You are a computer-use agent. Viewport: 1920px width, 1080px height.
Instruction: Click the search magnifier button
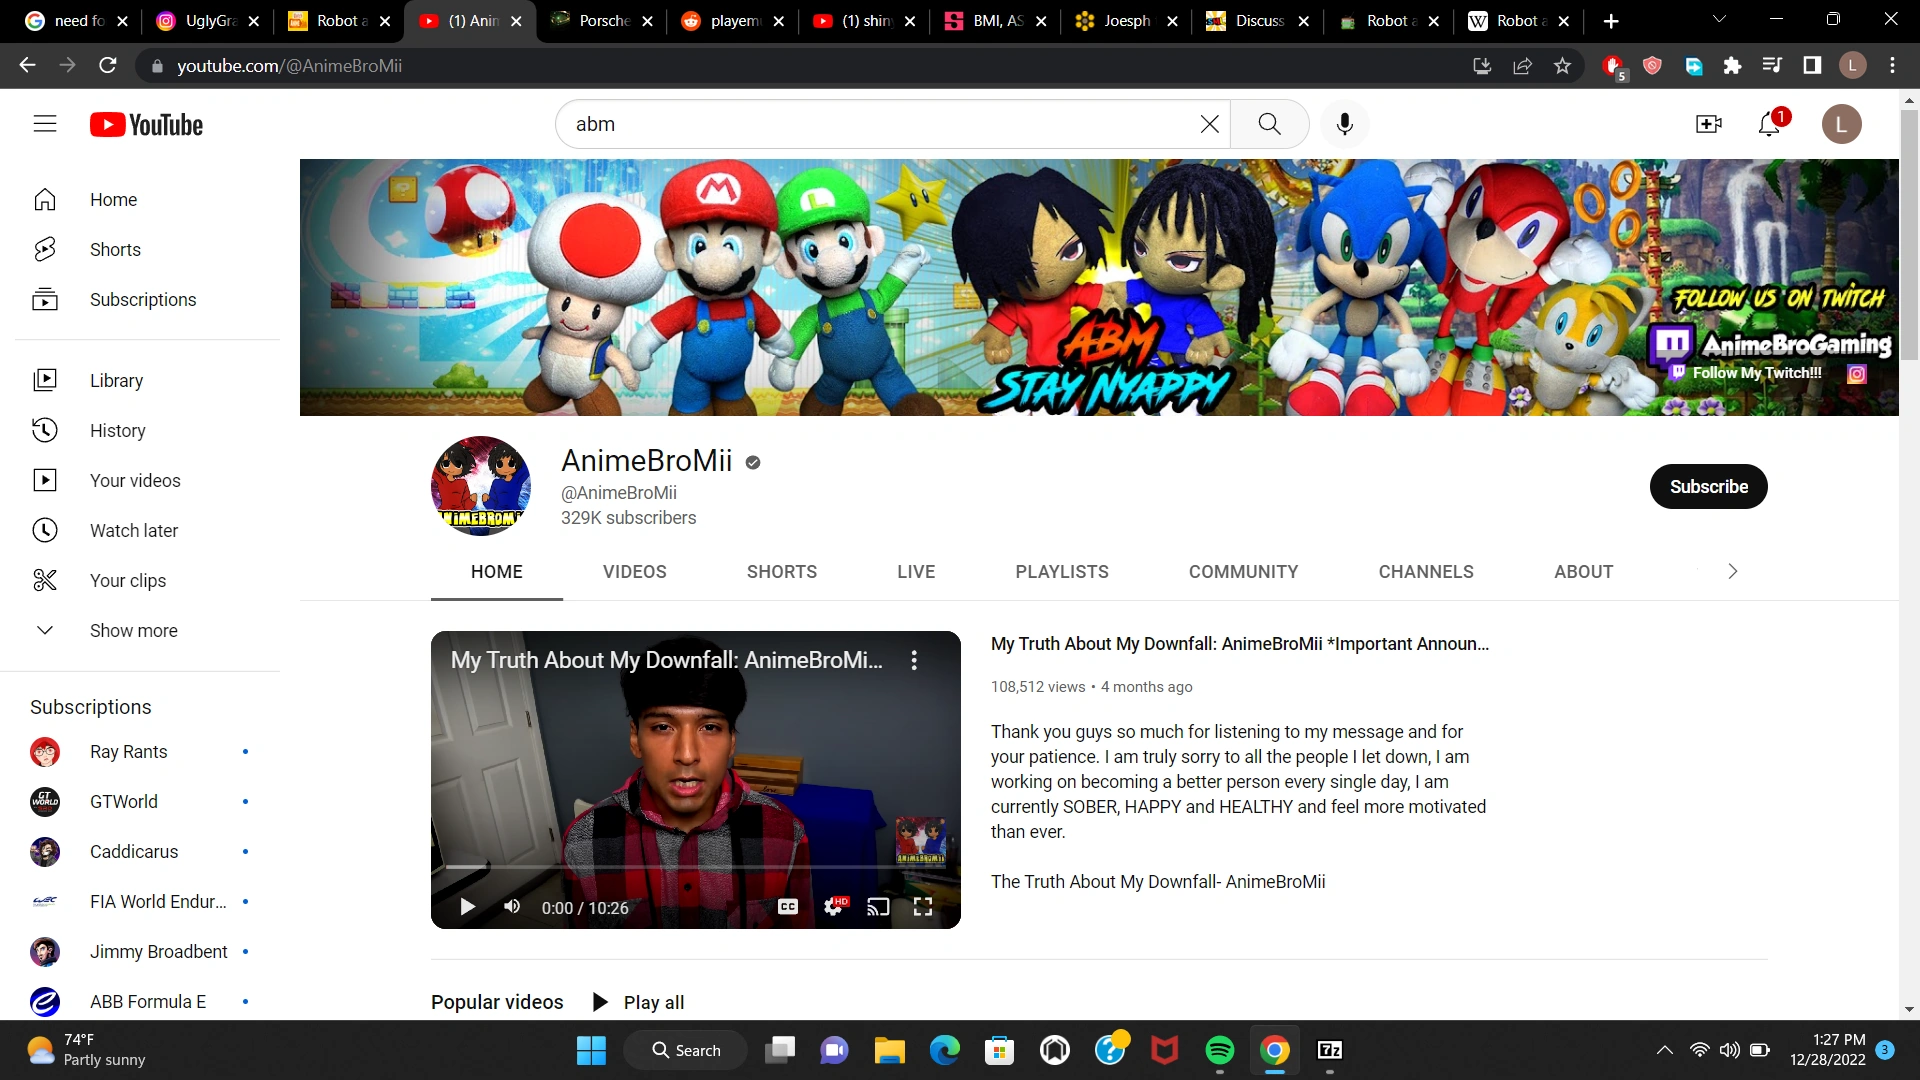(x=1269, y=124)
